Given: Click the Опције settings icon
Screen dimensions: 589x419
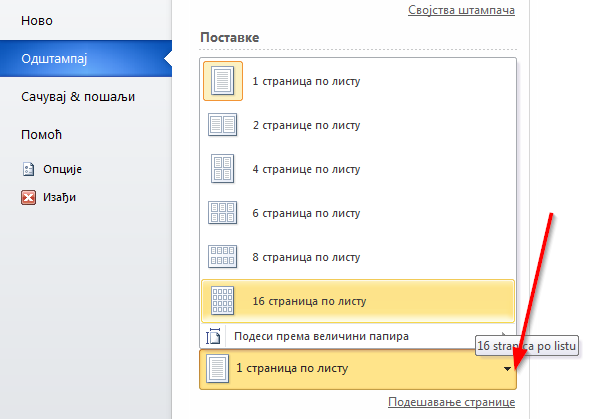Looking at the screenshot, I should pos(29,169).
